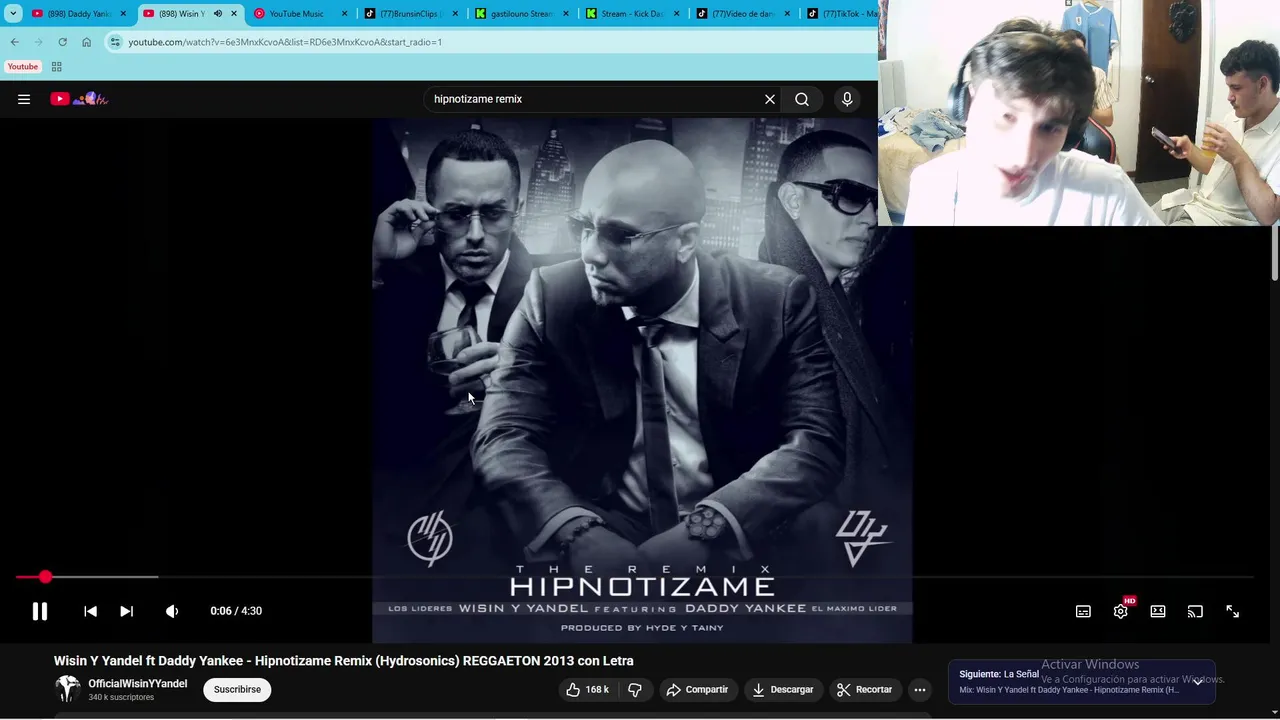The image size is (1280, 720).
Task: Pause the video with the pause button
Action: click(39, 611)
